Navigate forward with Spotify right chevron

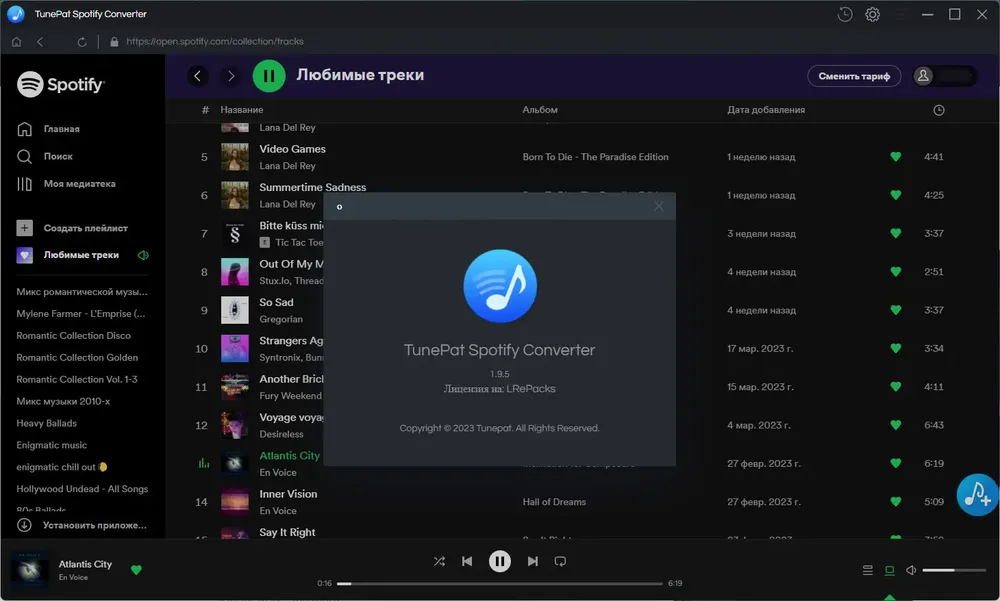click(x=231, y=76)
